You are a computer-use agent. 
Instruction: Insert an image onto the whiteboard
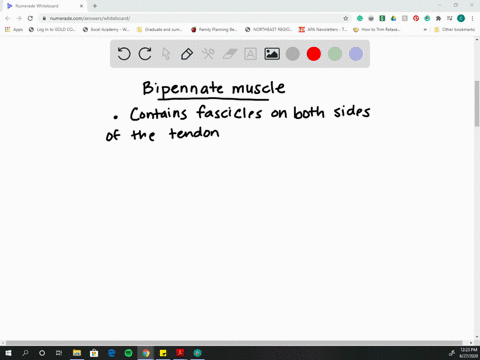(x=272, y=54)
